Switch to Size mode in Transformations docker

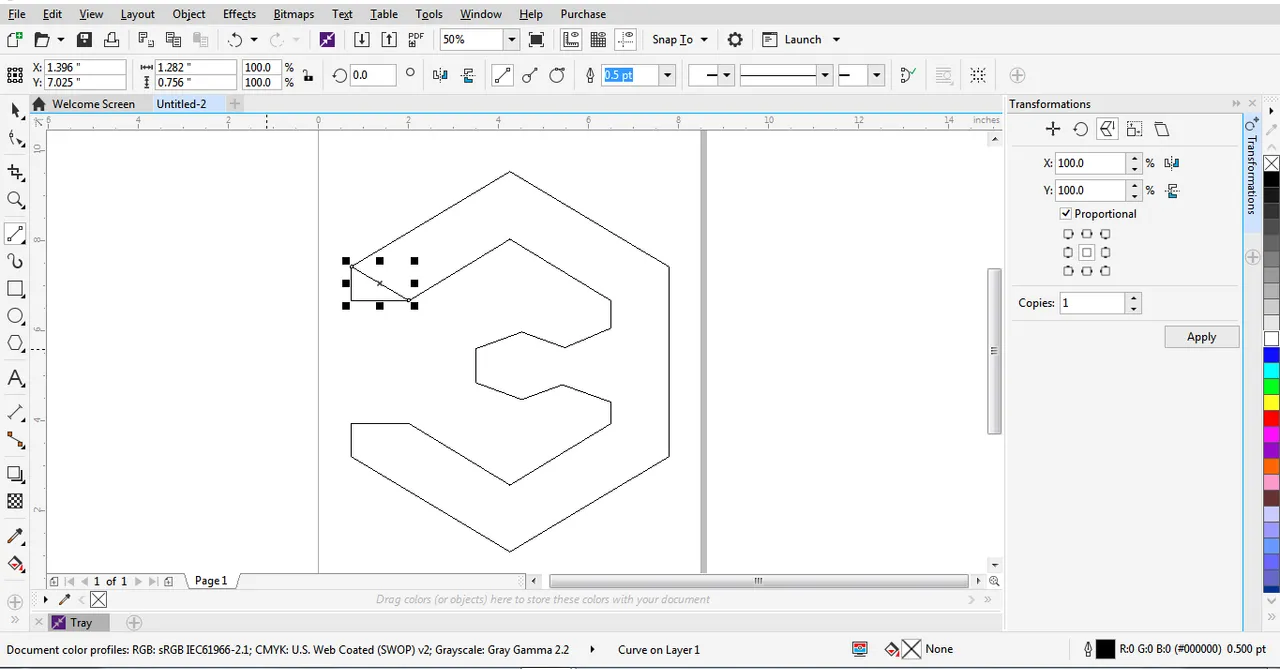(x=1134, y=129)
